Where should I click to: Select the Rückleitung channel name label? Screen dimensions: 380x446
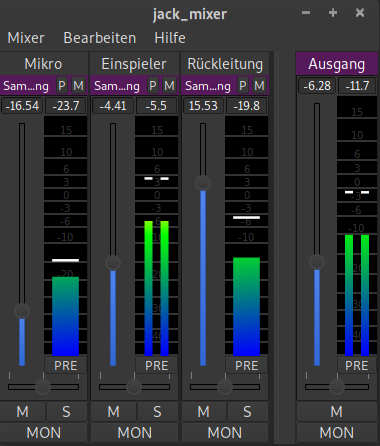pyautogui.click(x=225, y=64)
